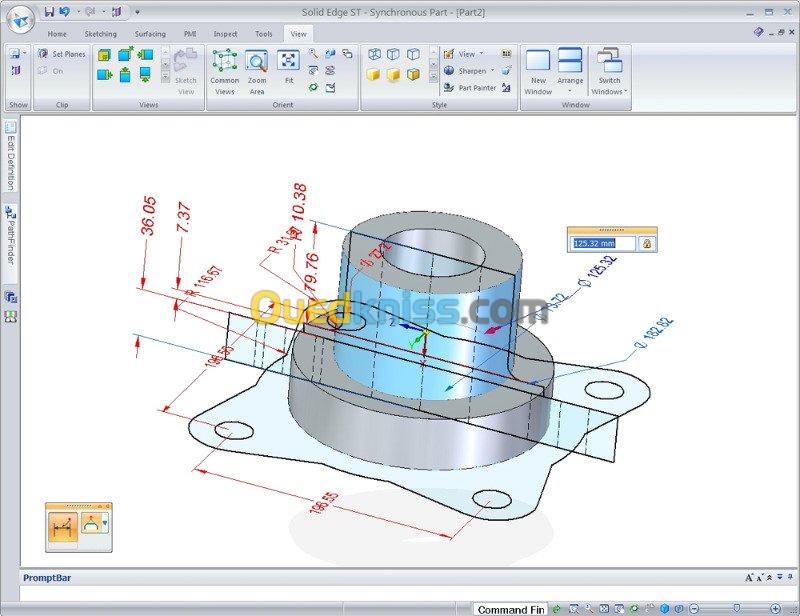Click the status bar zoom in plus button
The height and width of the screenshot is (616, 800).
[x=776, y=609]
